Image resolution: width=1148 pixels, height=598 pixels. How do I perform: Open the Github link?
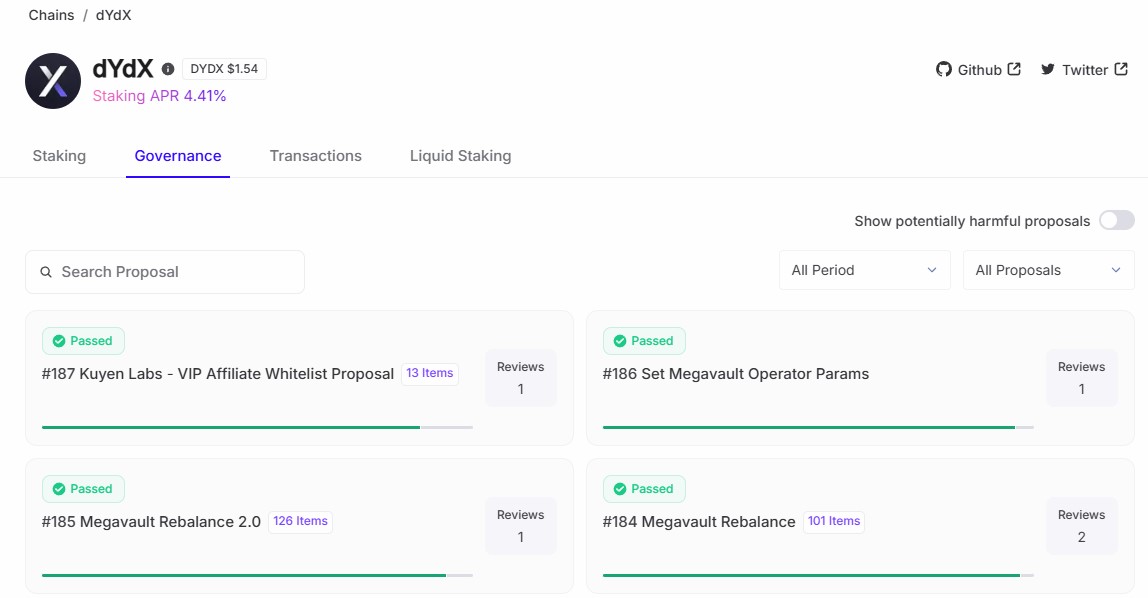point(978,70)
